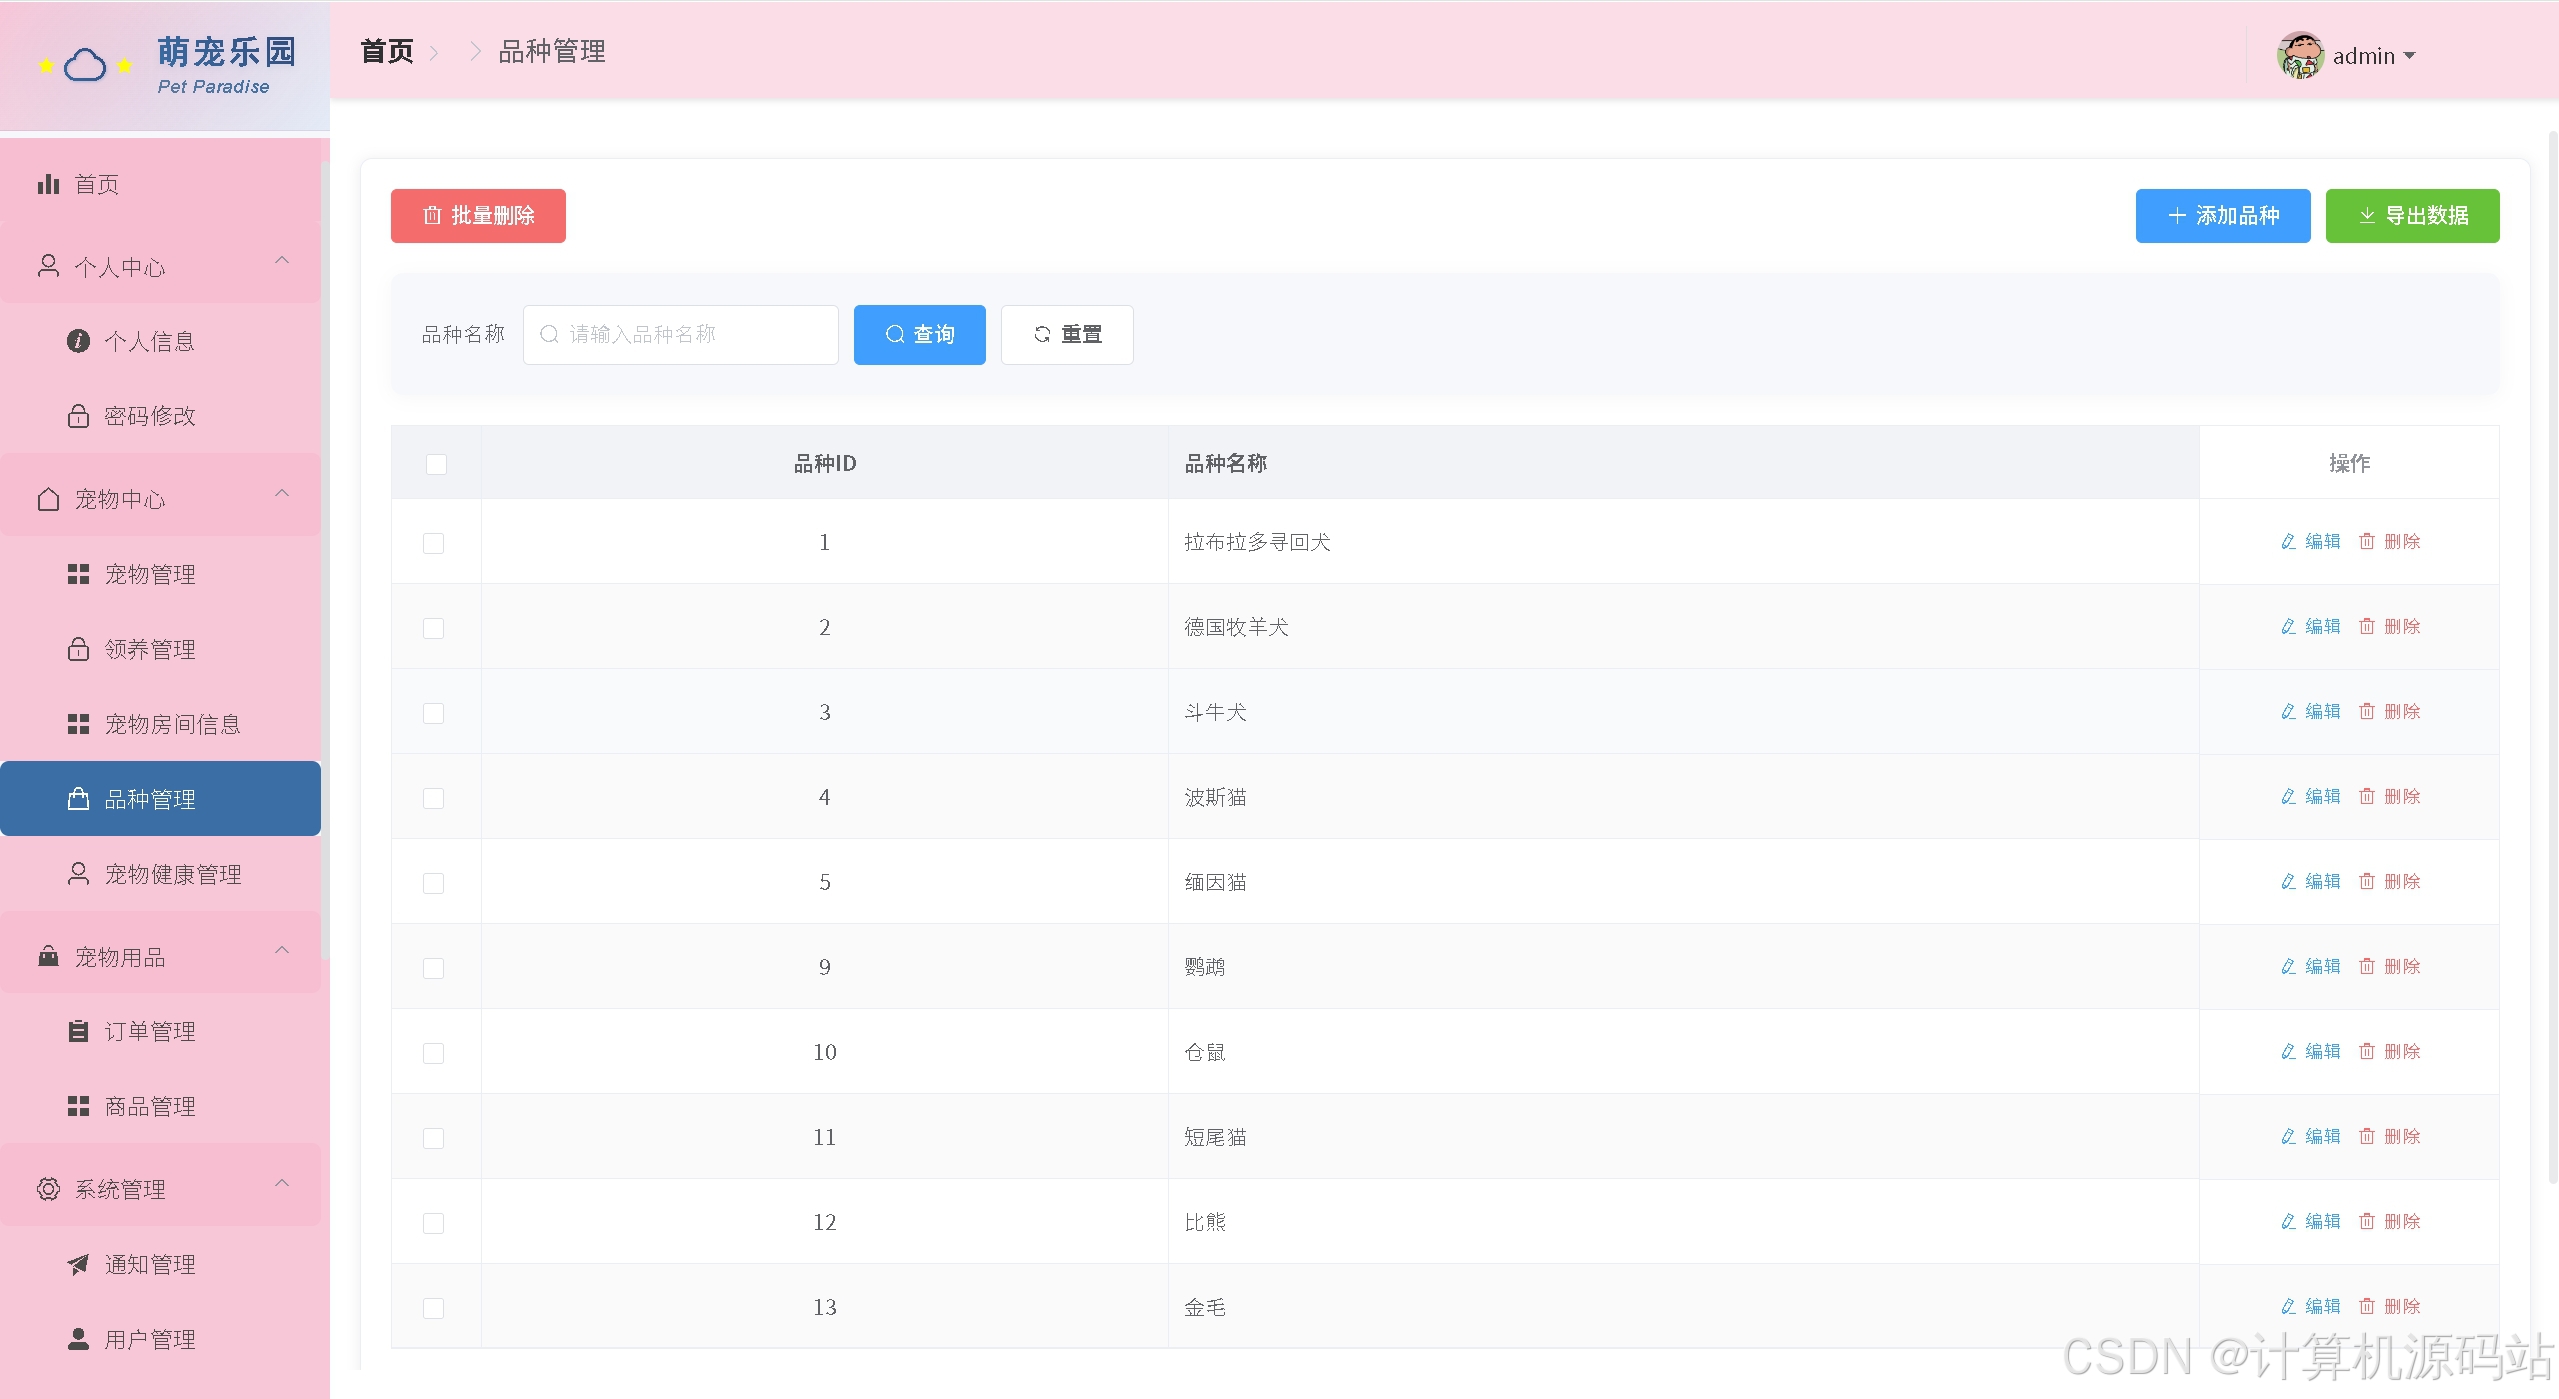Click the grid icon beside 商品管理
The image size is (2559, 1399).
(x=78, y=1106)
